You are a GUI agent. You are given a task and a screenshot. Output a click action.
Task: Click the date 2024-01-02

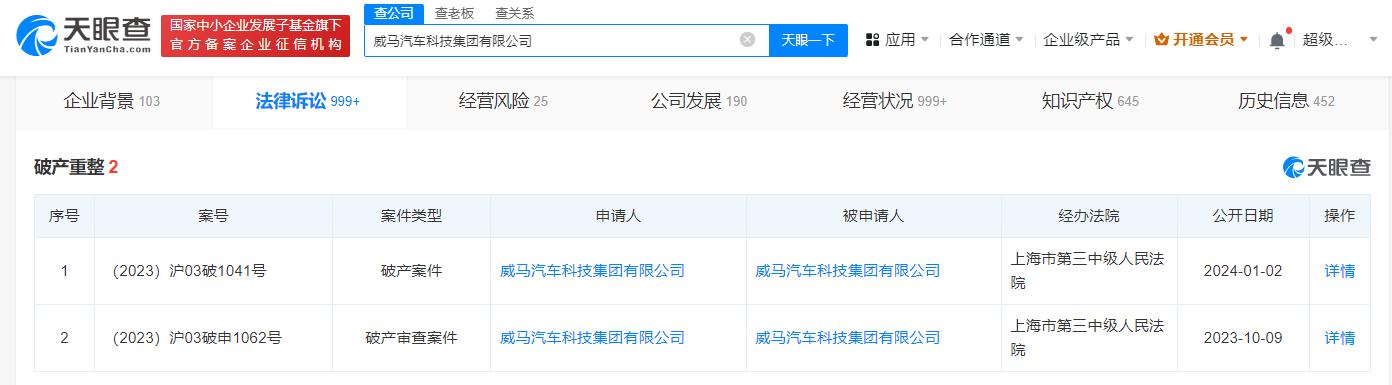1244,271
